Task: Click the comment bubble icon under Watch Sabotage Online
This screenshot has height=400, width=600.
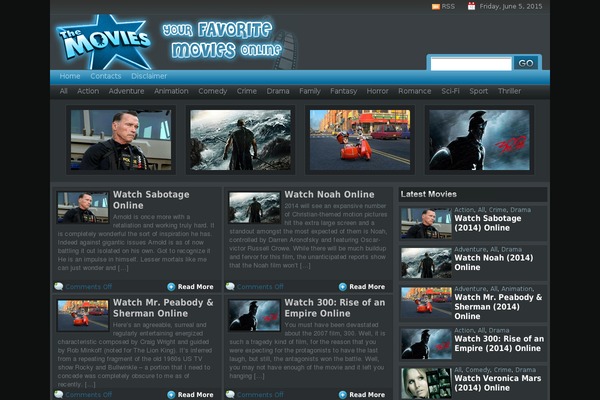Action: (59, 286)
